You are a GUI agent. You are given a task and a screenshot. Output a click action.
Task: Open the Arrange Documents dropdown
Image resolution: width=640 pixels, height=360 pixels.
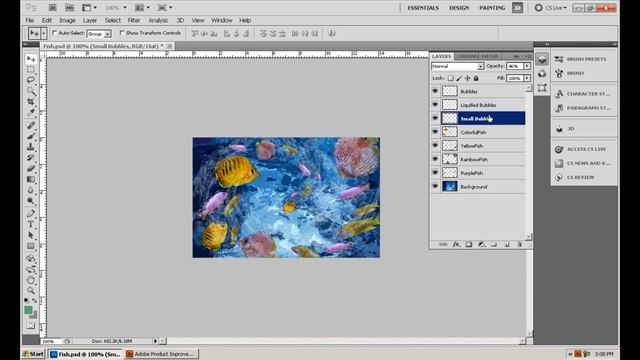tap(142, 7)
